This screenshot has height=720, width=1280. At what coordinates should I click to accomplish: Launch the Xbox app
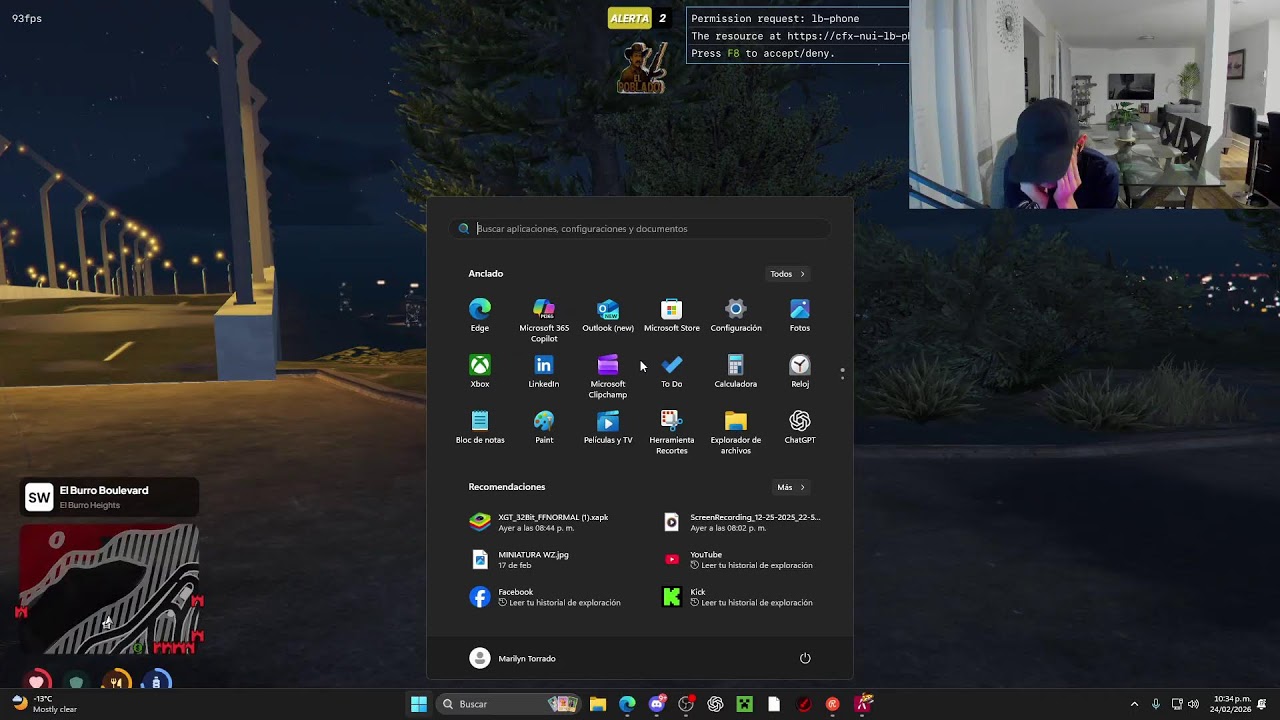coord(480,371)
